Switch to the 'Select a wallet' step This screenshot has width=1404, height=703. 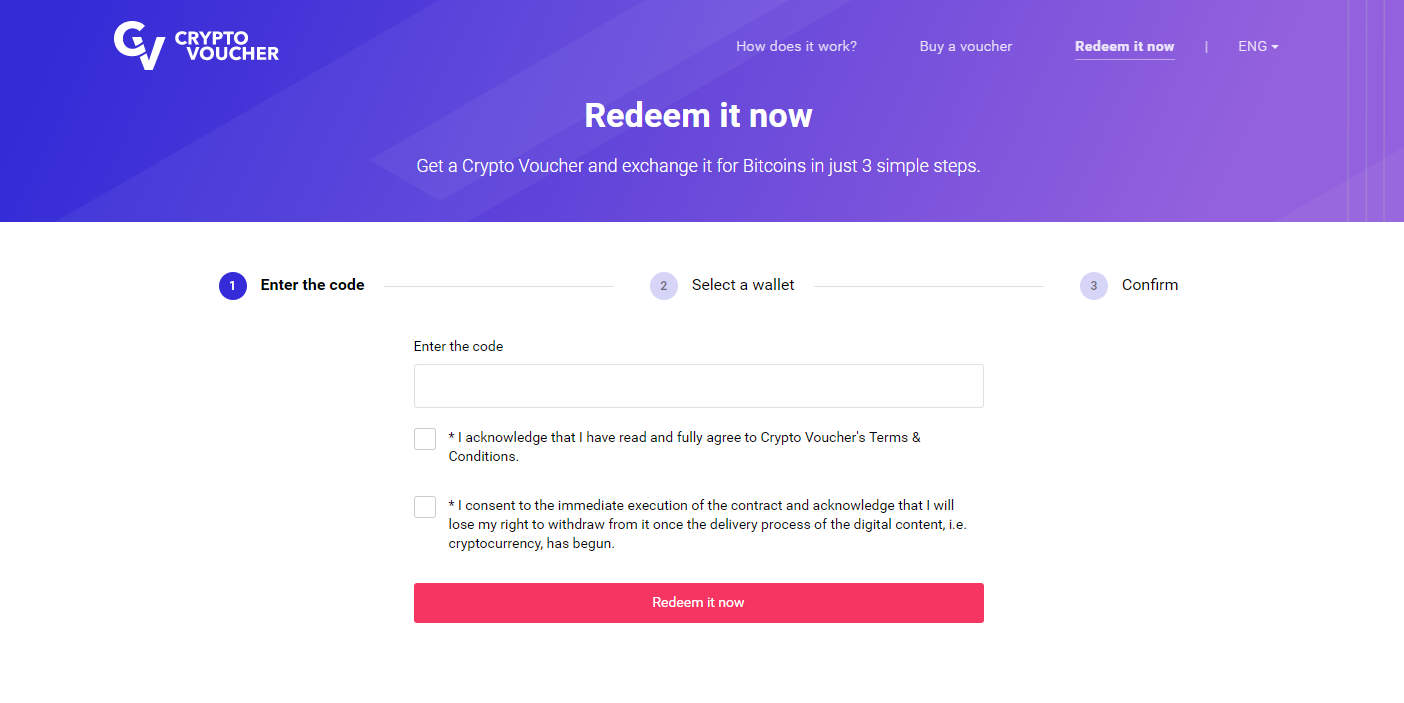[x=742, y=284]
